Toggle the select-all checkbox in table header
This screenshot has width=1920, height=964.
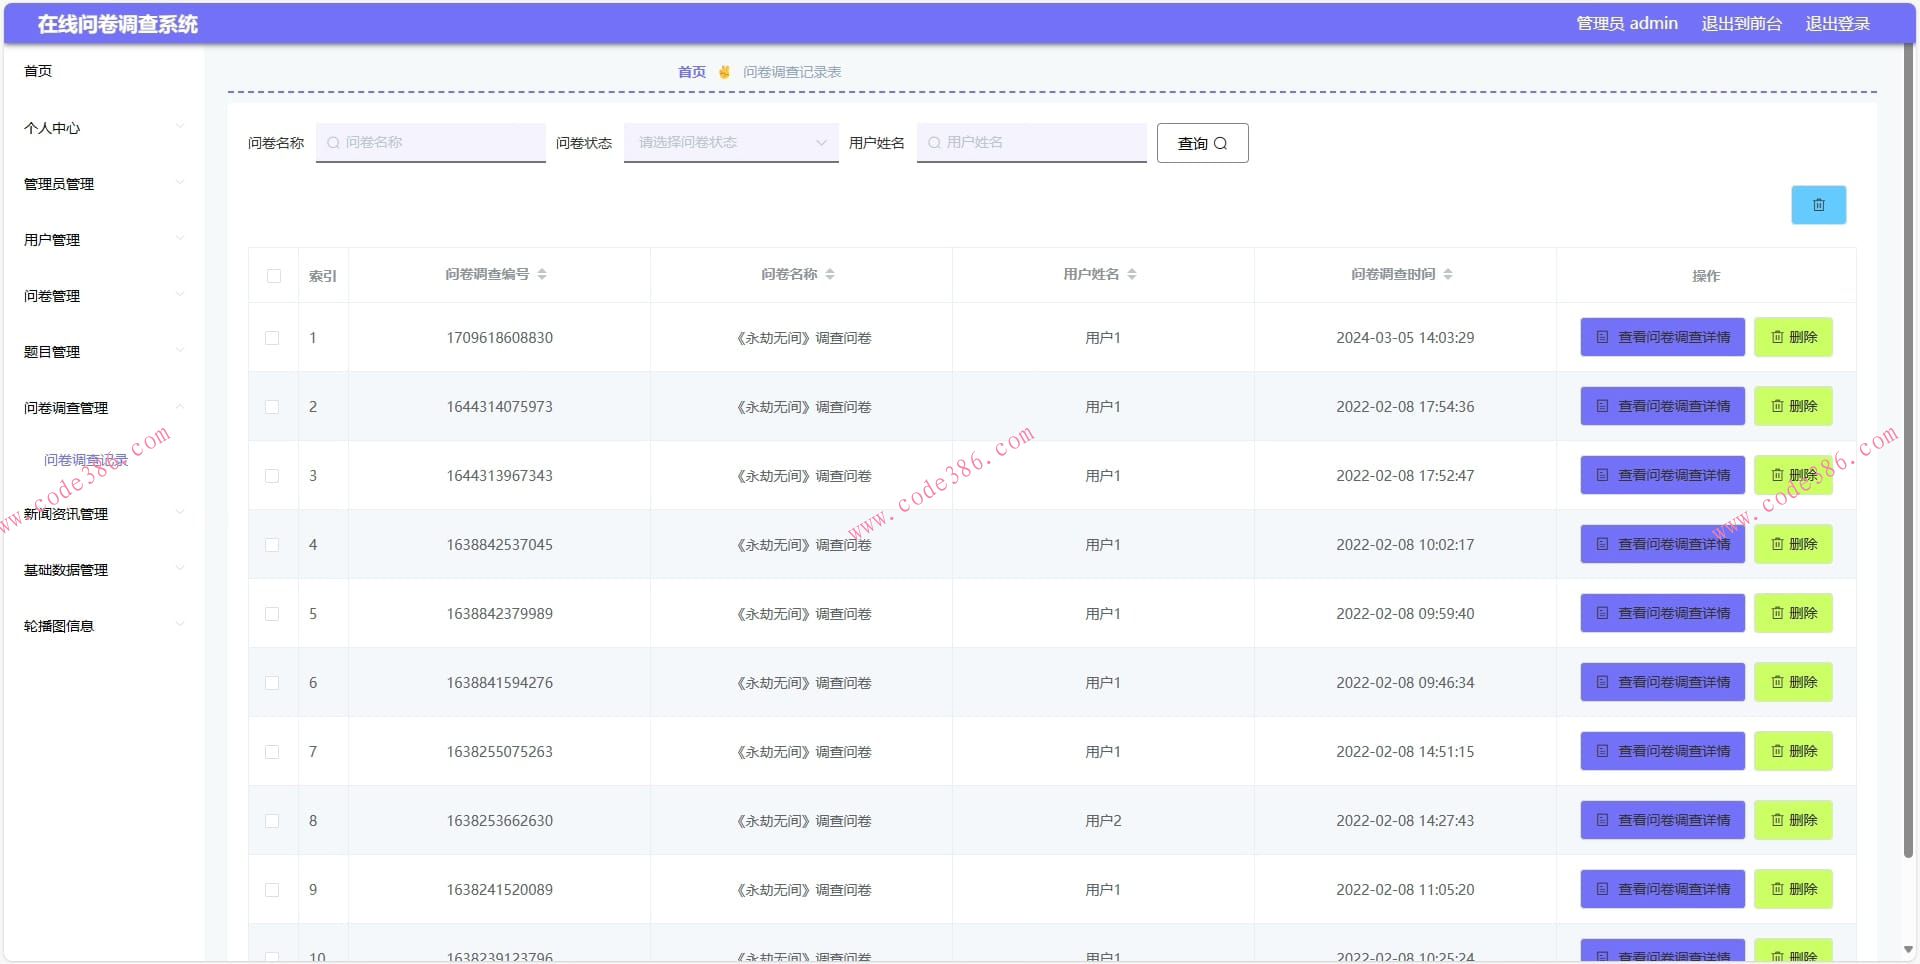[x=274, y=276]
